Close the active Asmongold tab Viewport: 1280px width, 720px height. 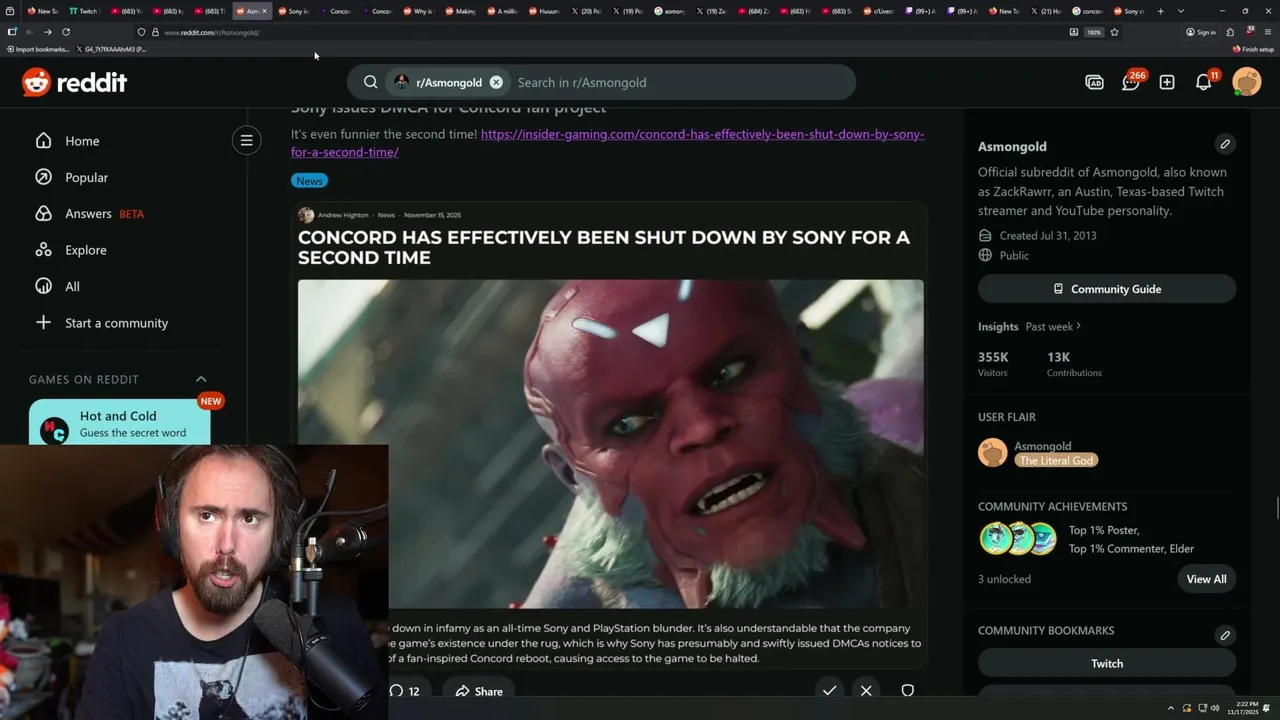click(264, 11)
